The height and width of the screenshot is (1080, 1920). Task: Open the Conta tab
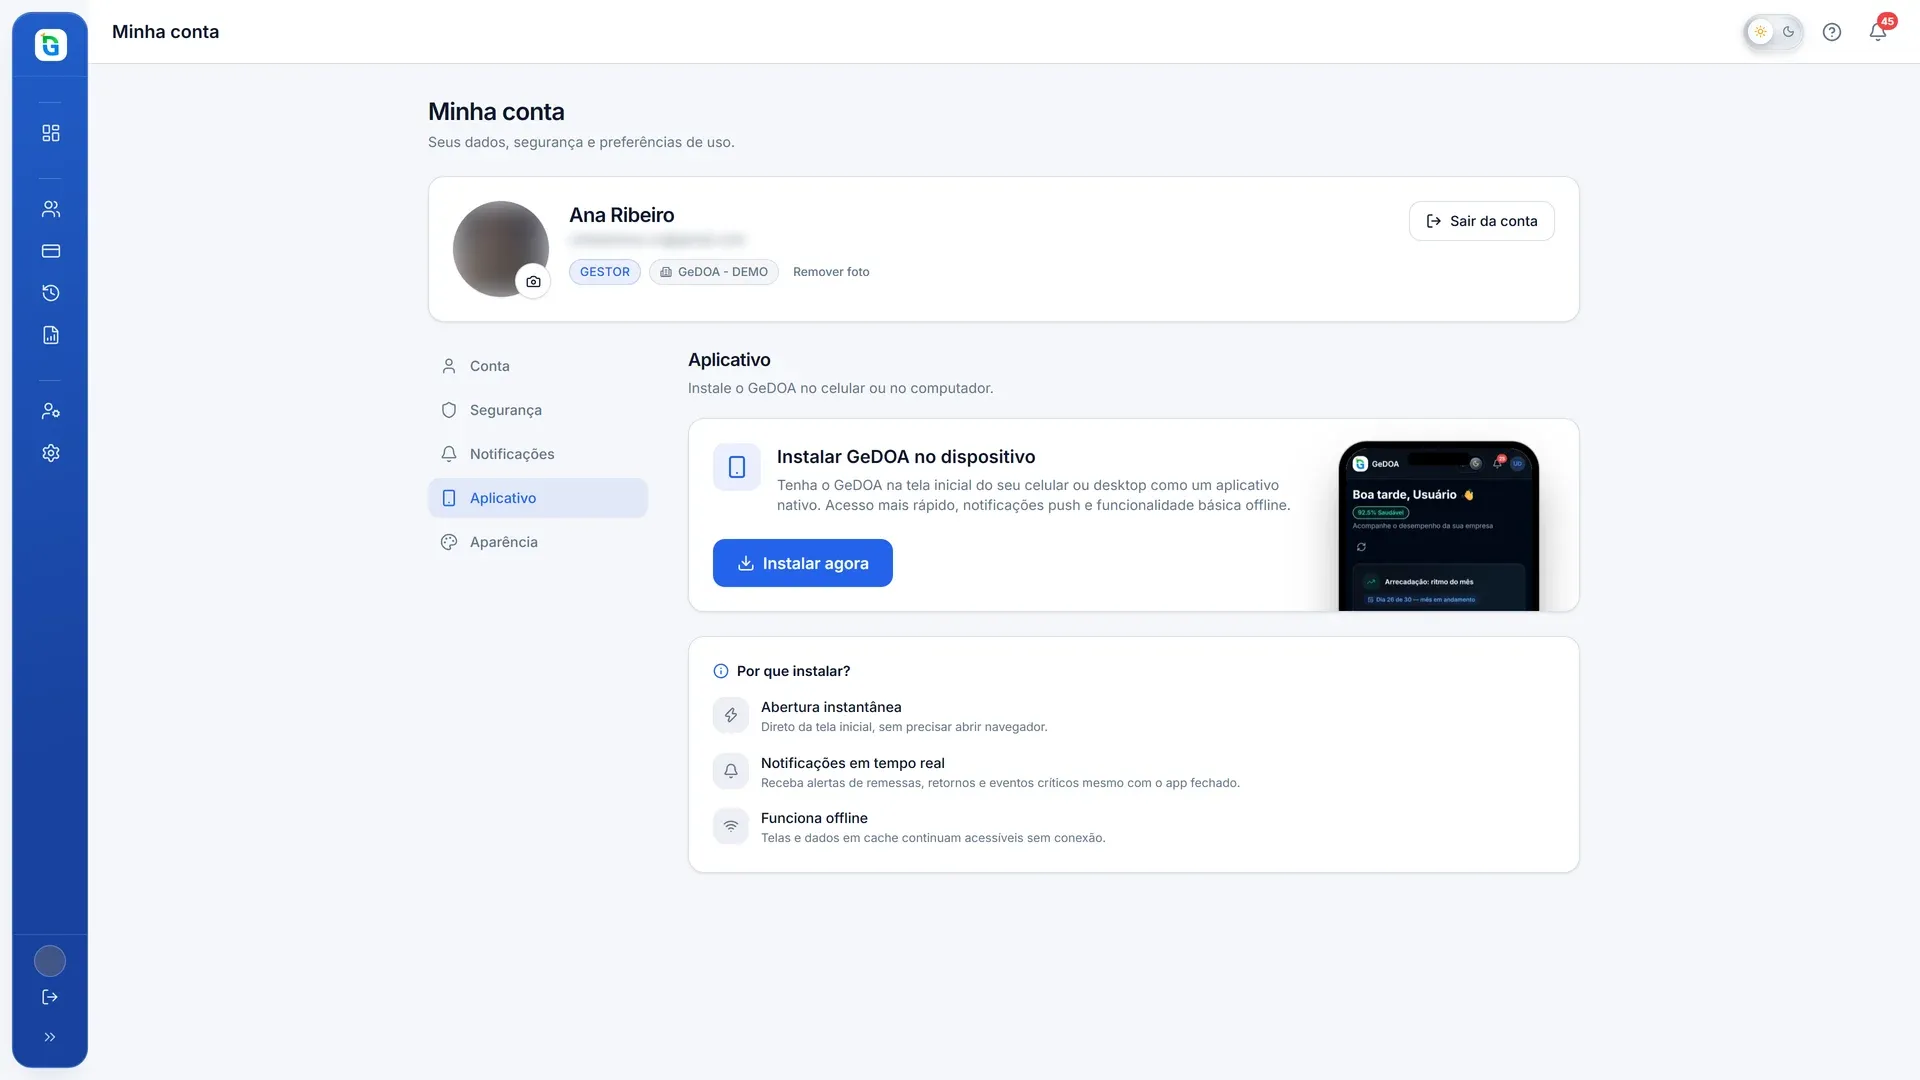(538, 366)
